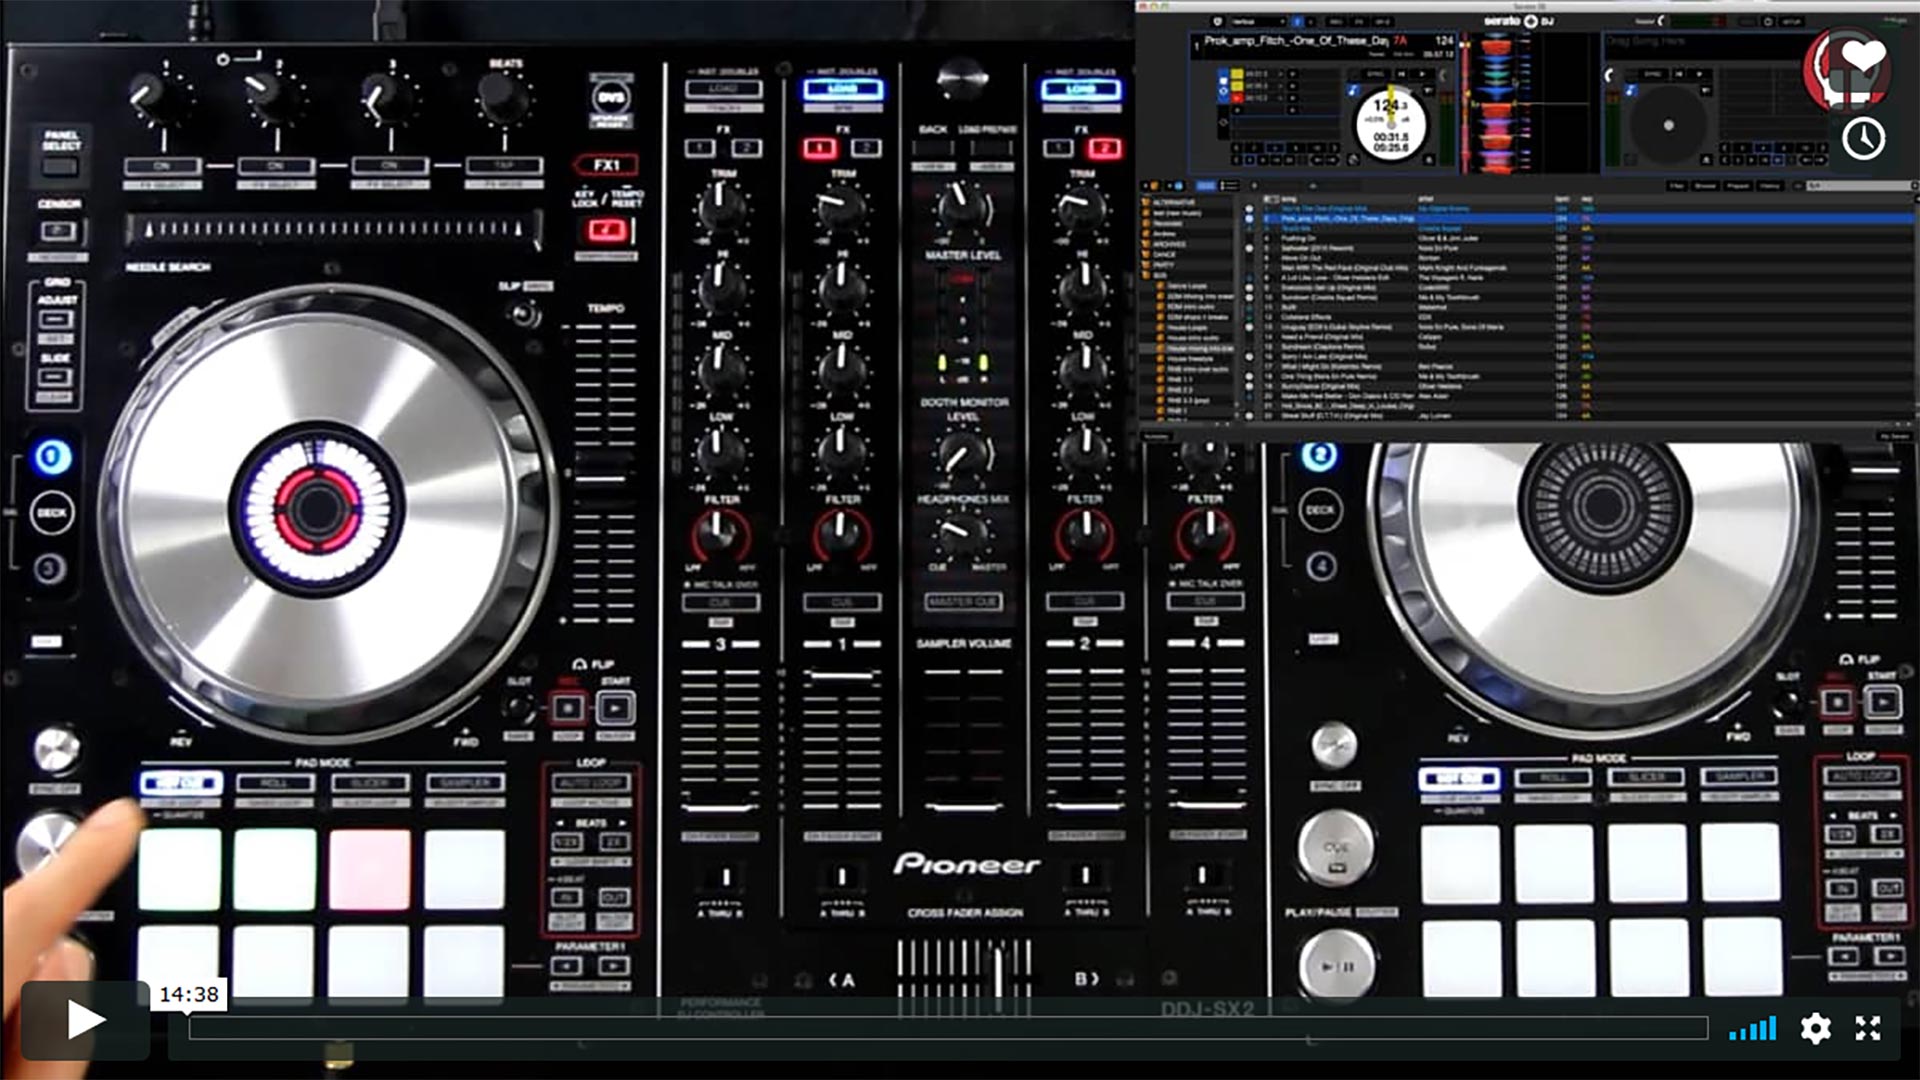Select Sampler pad mode on right deck
The image size is (1920, 1080).
coord(1741,776)
